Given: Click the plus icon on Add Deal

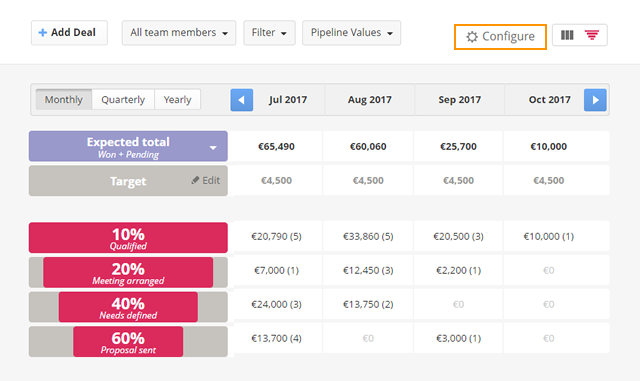Looking at the screenshot, I should coord(42,33).
